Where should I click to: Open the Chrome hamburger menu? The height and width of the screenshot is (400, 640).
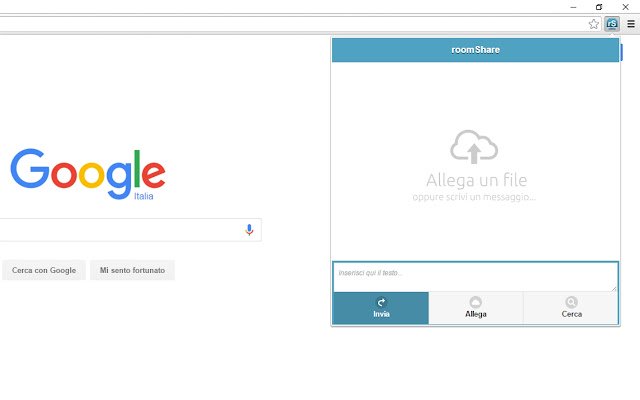(631, 24)
